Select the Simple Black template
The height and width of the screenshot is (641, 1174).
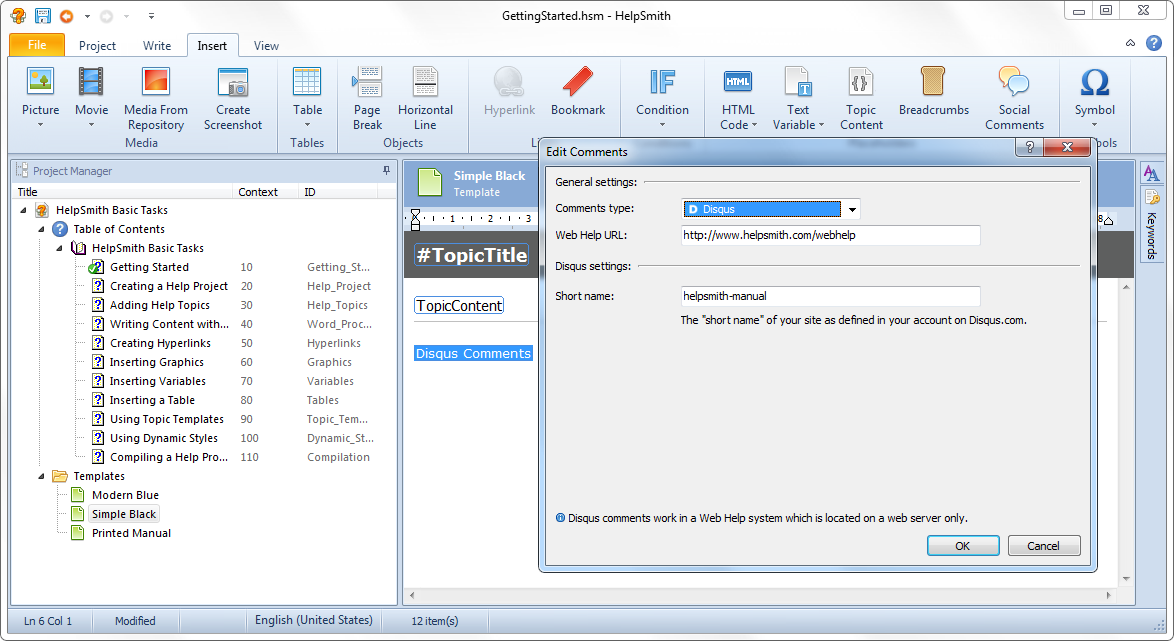pyautogui.click(x=124, y=514)
